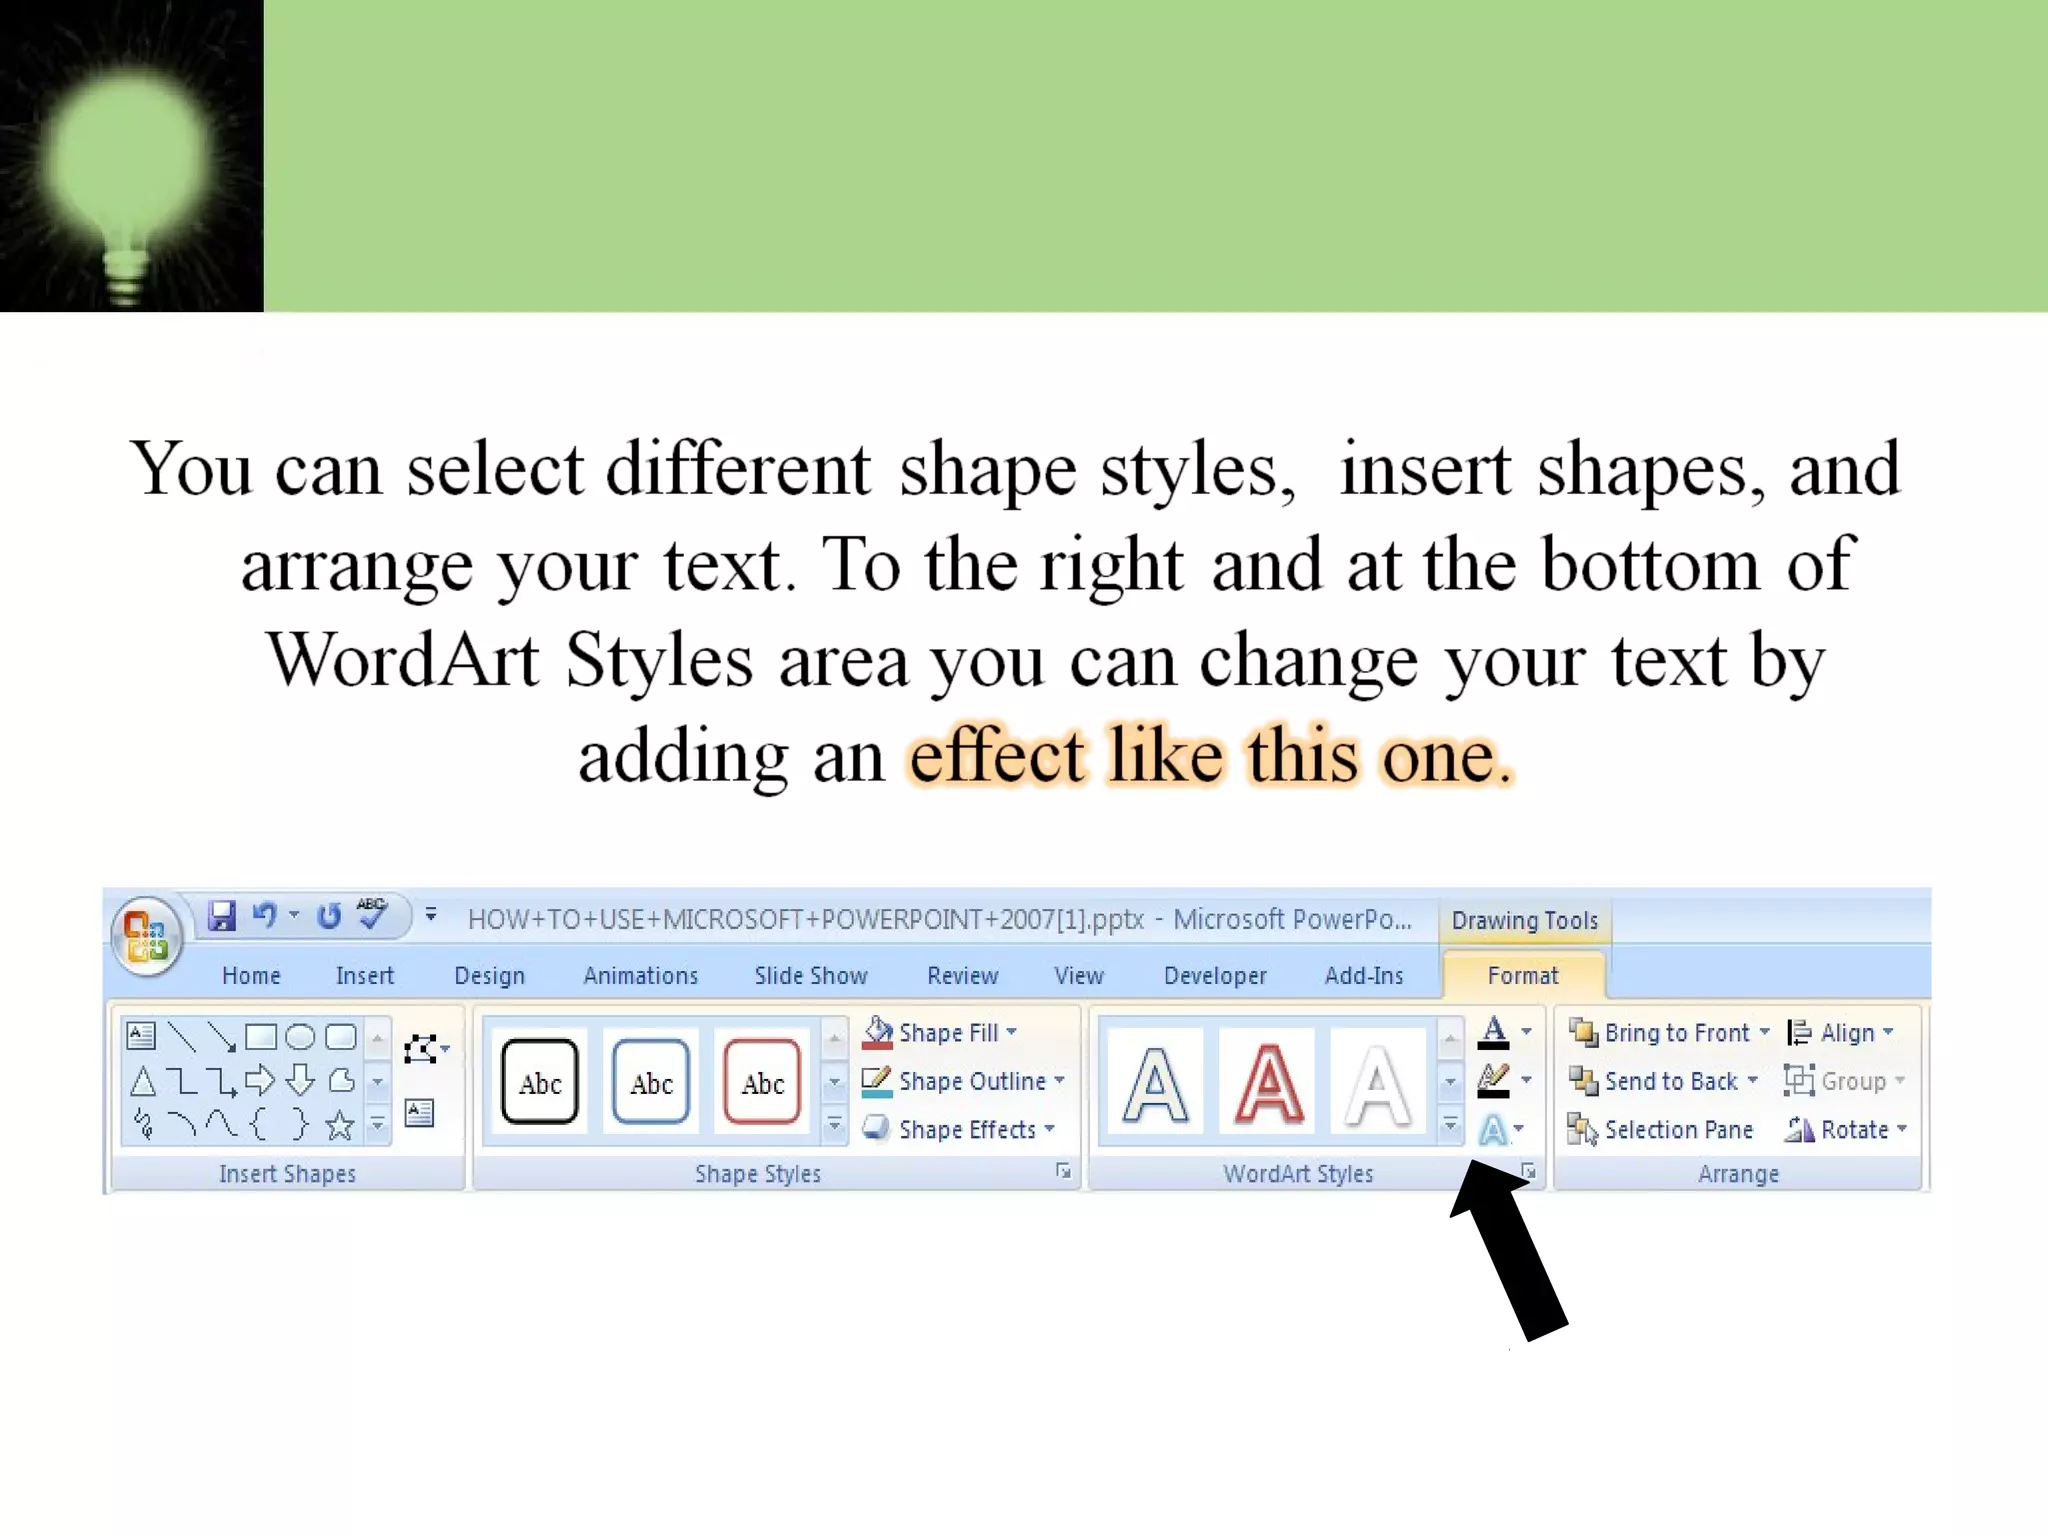Viewport: 2048px width, 1536px height.
Task: Select the five-point star shape
Action: click(340, 1126)
